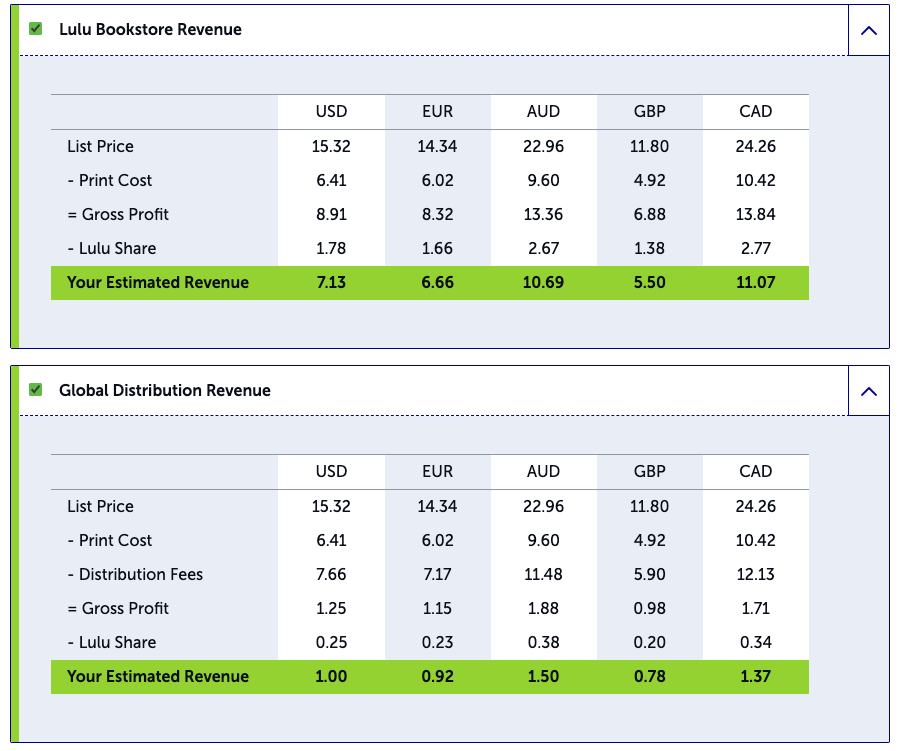Click EUR estimated revenue value 6.66
898x751 pixels.
438,282
